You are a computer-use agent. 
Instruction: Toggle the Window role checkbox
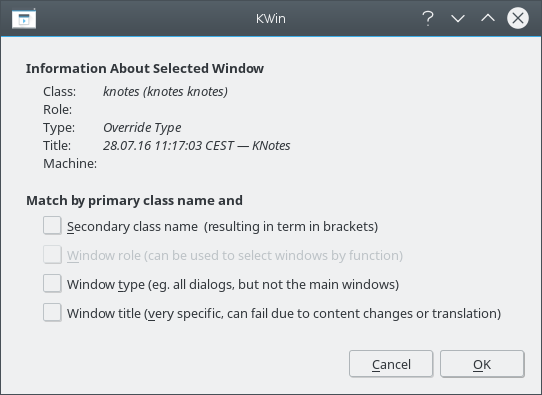[52, 255]
